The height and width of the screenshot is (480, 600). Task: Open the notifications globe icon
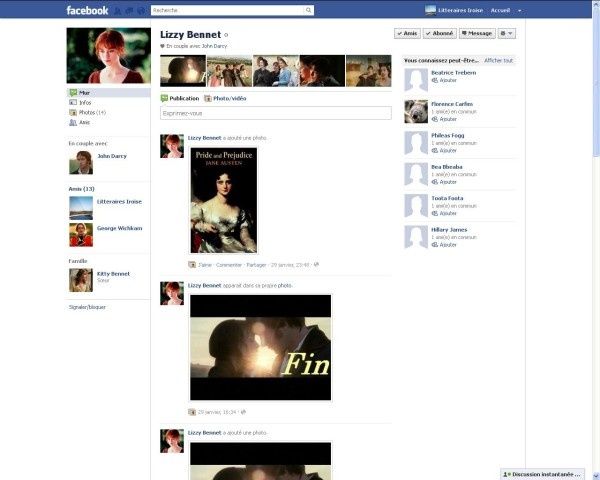[x=141, y=11]
